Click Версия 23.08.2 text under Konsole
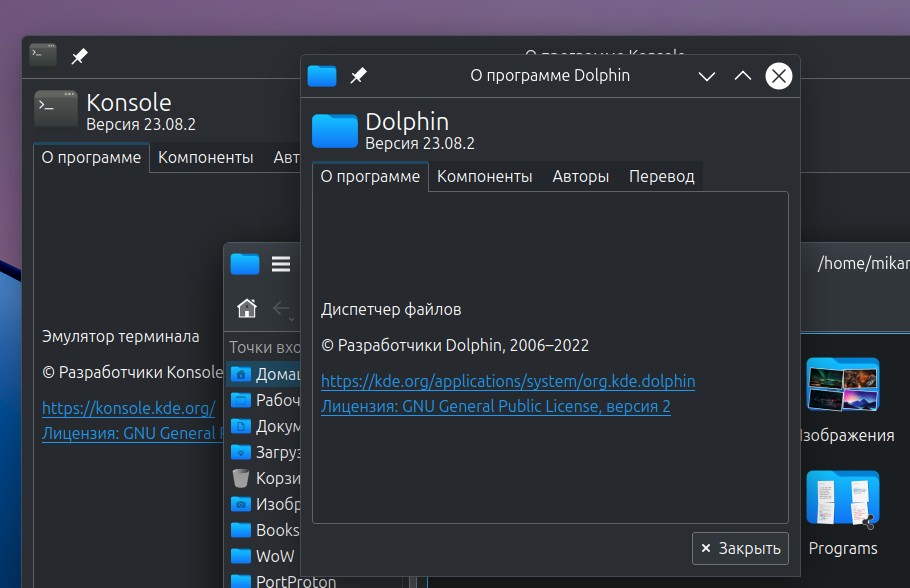 point(141,124)
